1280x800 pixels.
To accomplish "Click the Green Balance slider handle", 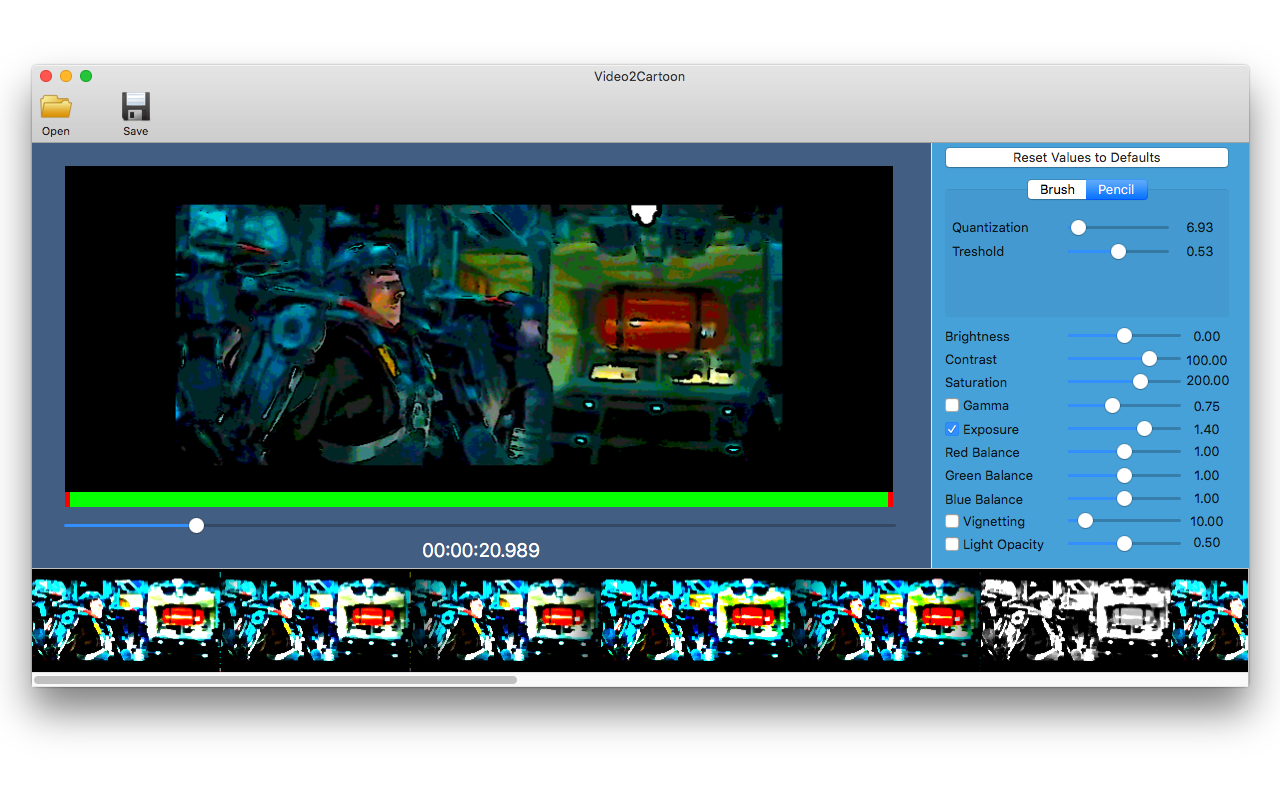I will 1124,476.
